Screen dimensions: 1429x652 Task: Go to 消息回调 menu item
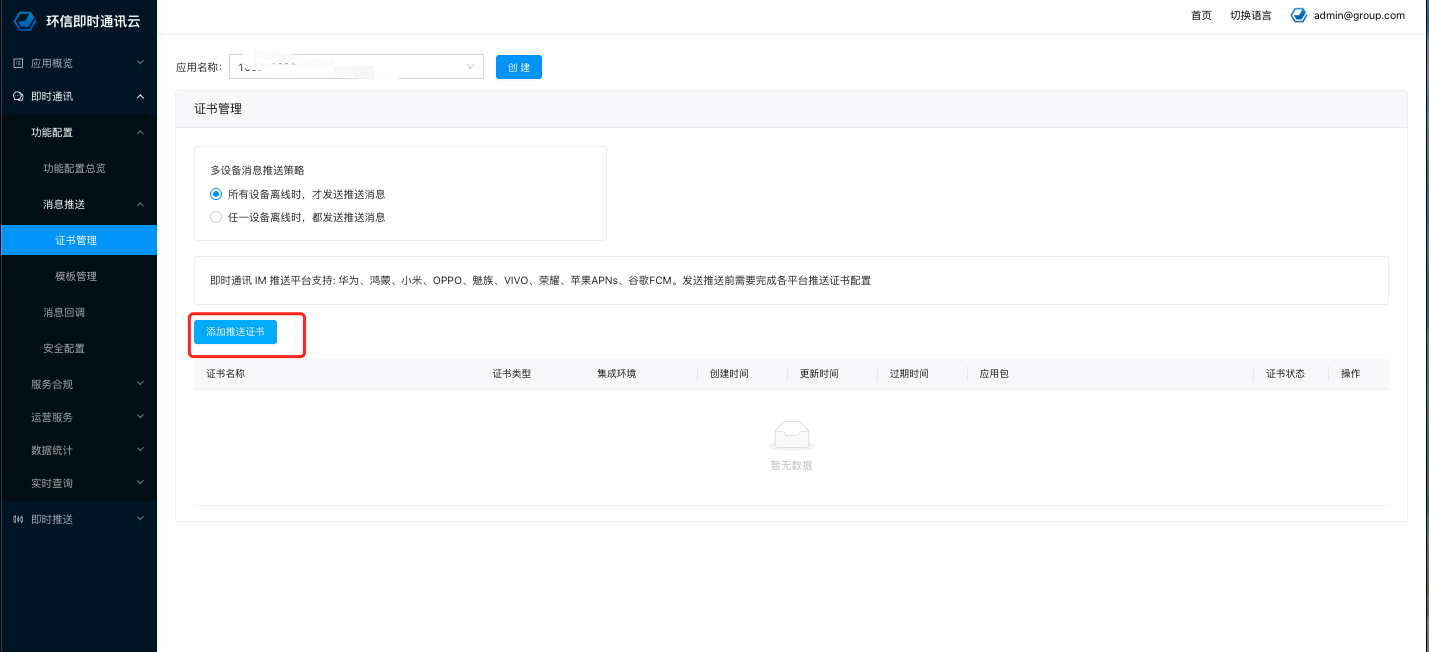coord(64,312)
